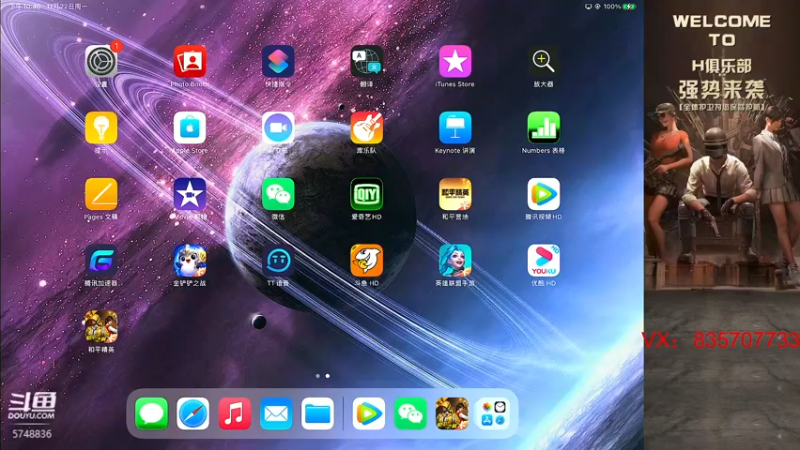800x450 pixels.
Task: Open Safari from the dock
Action: pos(193,413)
